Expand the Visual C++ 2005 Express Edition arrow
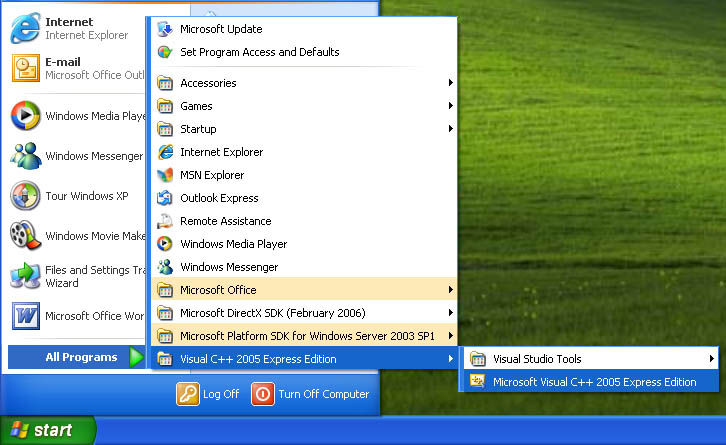The image size is (726, 445). pyautogui.click(x=451, y=359)
